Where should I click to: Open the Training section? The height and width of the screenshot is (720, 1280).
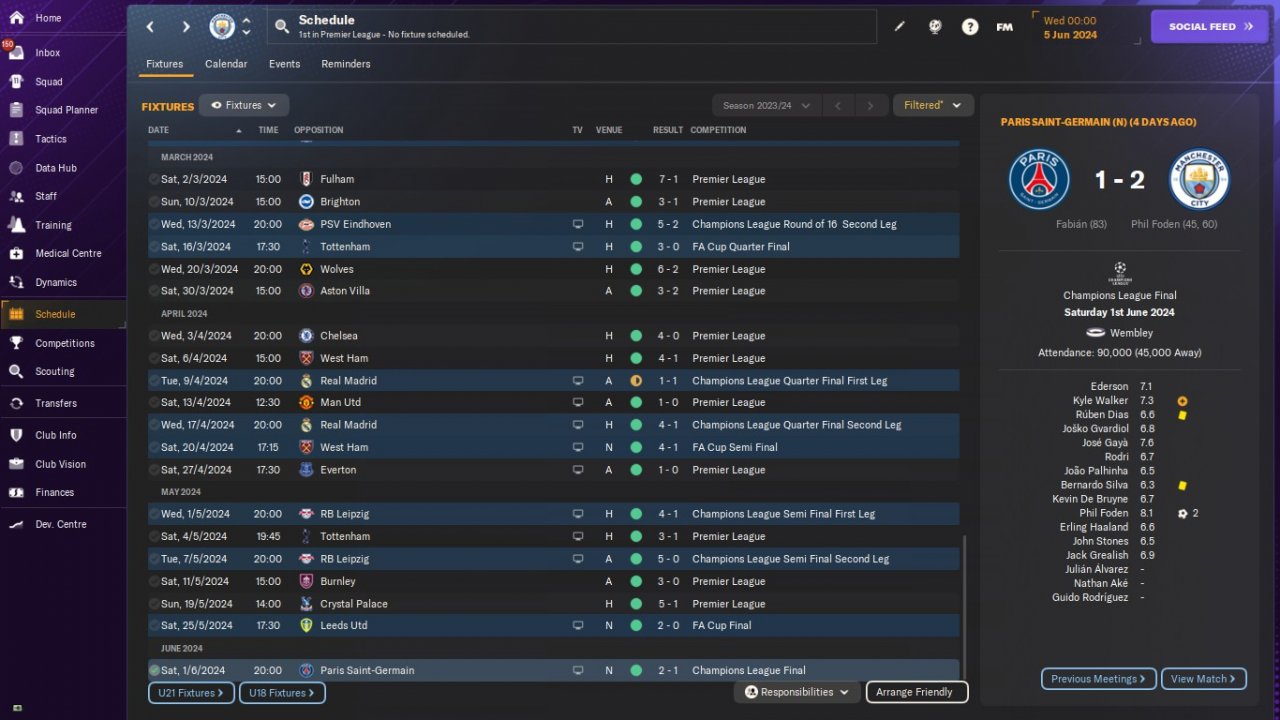tap(53, 225)
